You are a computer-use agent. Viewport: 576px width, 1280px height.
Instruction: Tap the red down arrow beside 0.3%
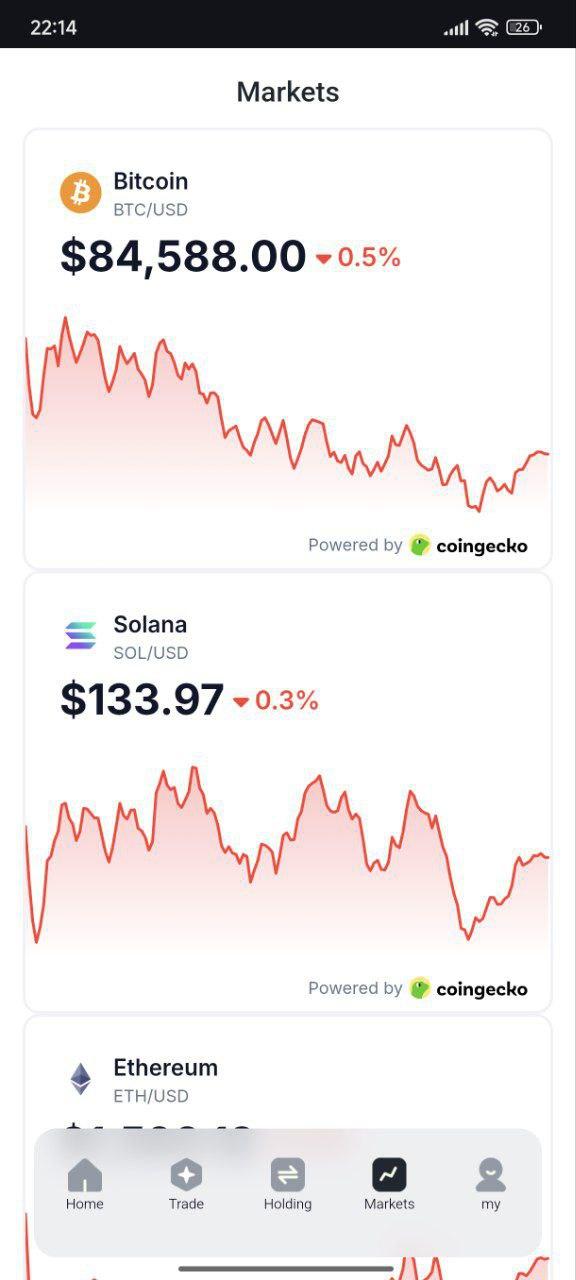coord(241,702)
